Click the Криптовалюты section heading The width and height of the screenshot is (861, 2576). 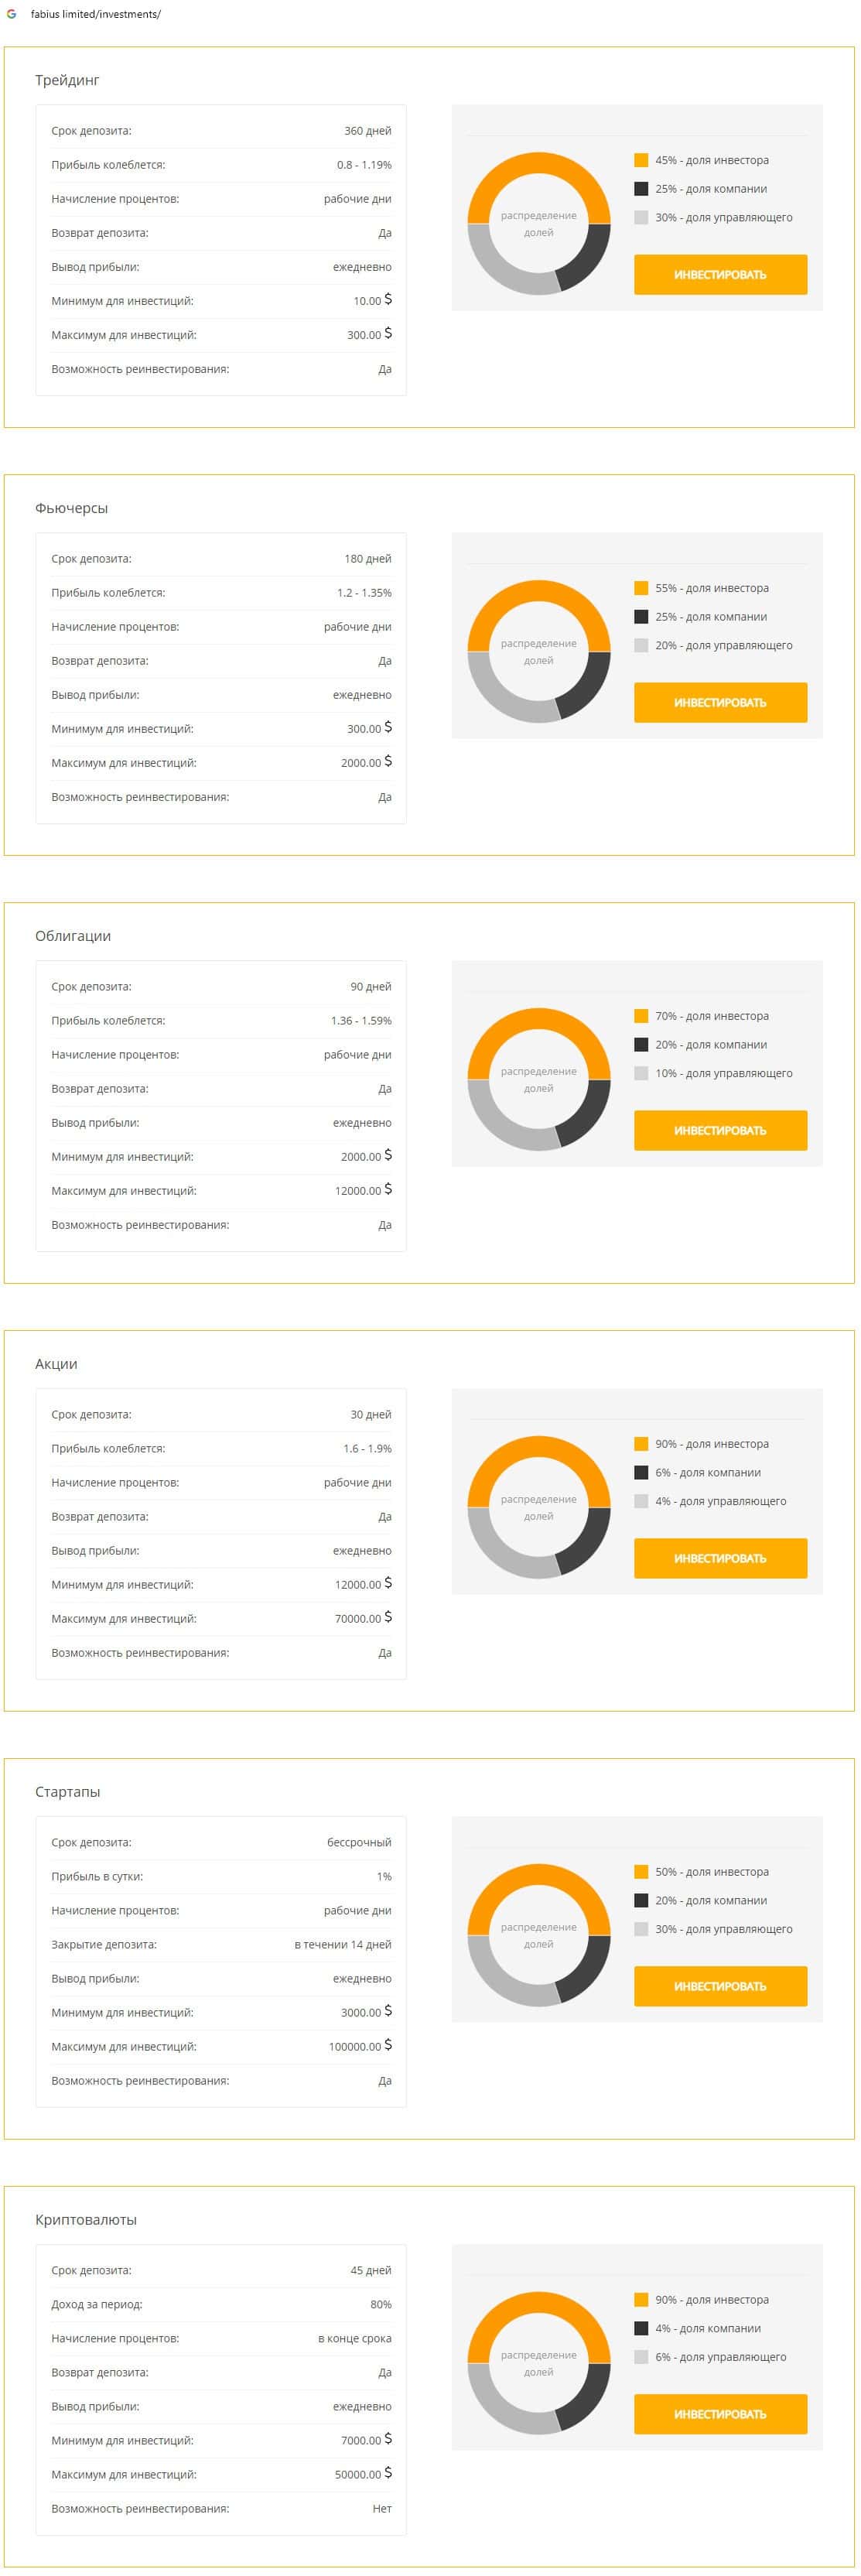pyautogui.click(x=86, y=2219)
